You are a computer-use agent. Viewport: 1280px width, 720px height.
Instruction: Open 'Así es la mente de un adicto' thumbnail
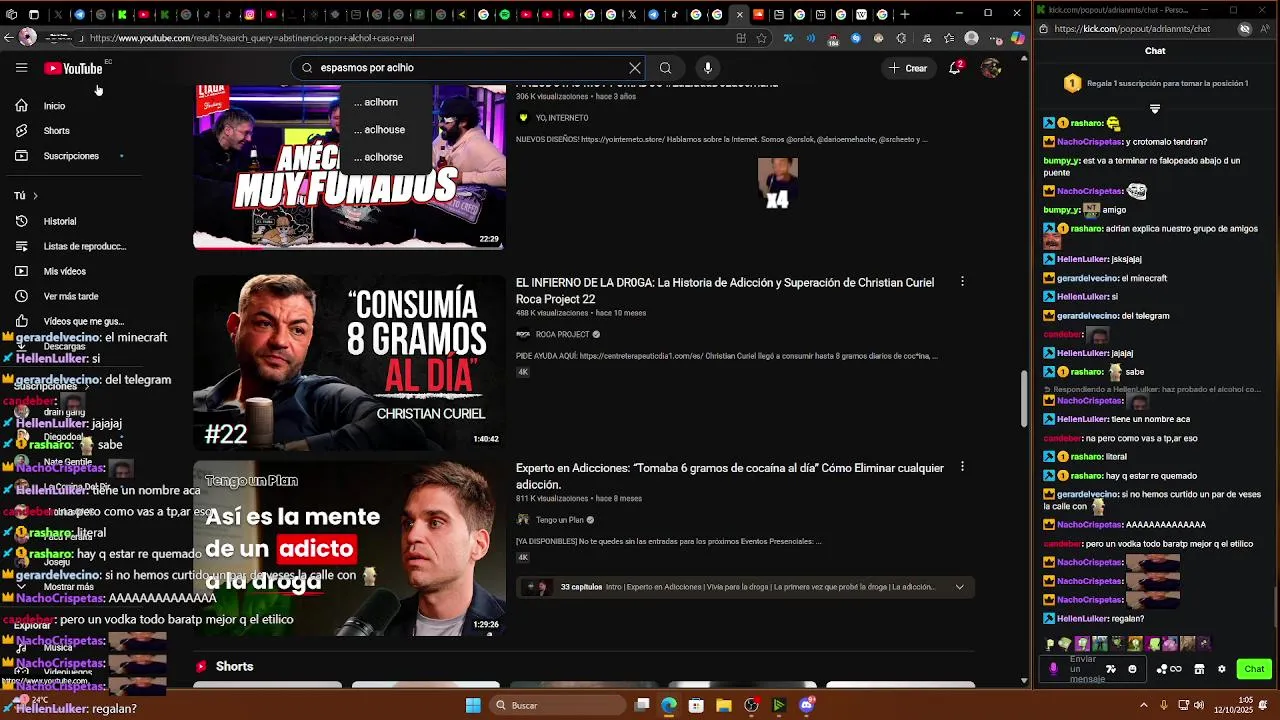349,548
